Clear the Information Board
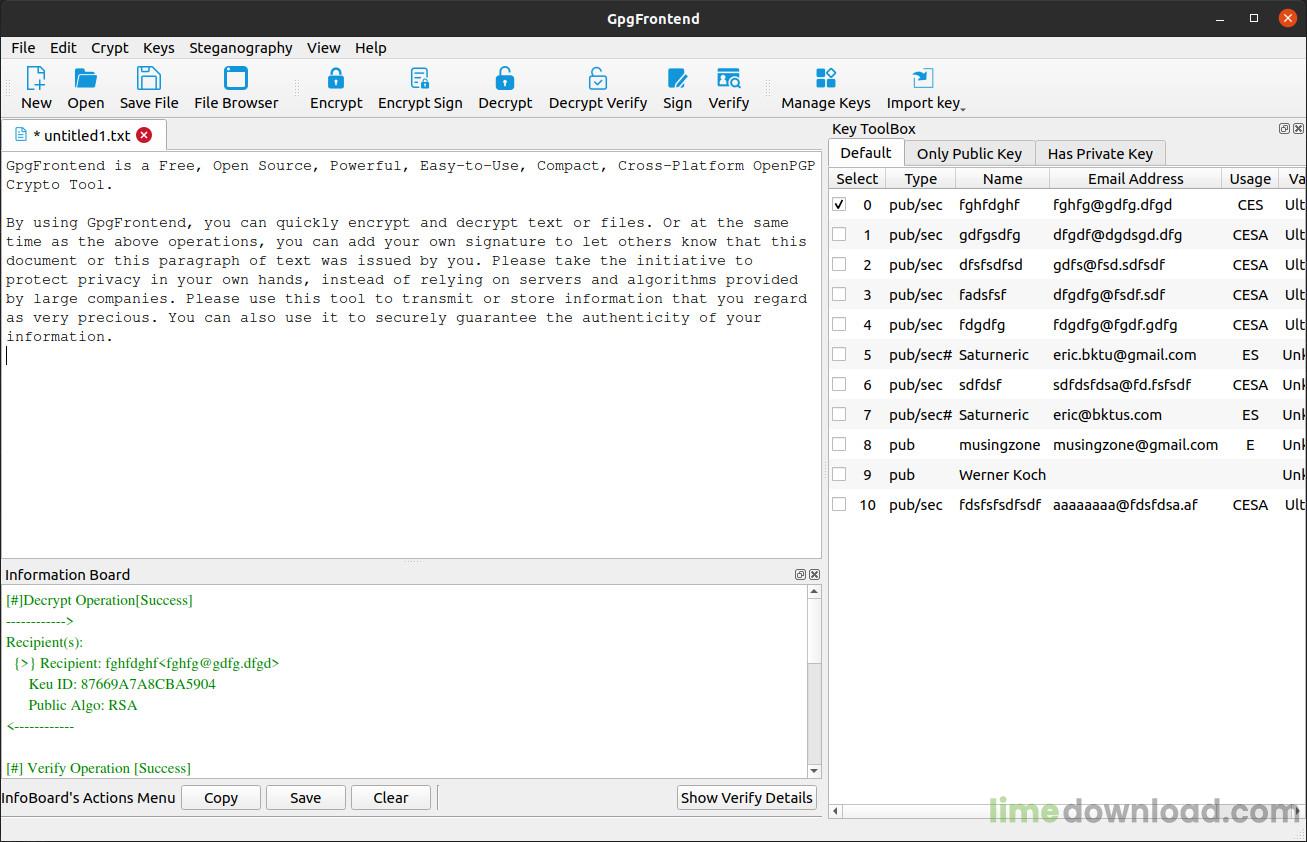 pos(391,797)
